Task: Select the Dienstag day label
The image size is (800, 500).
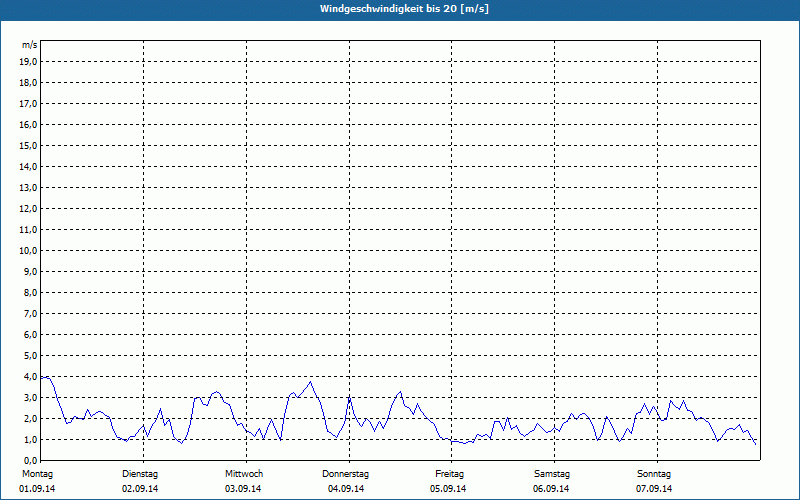Action: (x=140, y=474)
